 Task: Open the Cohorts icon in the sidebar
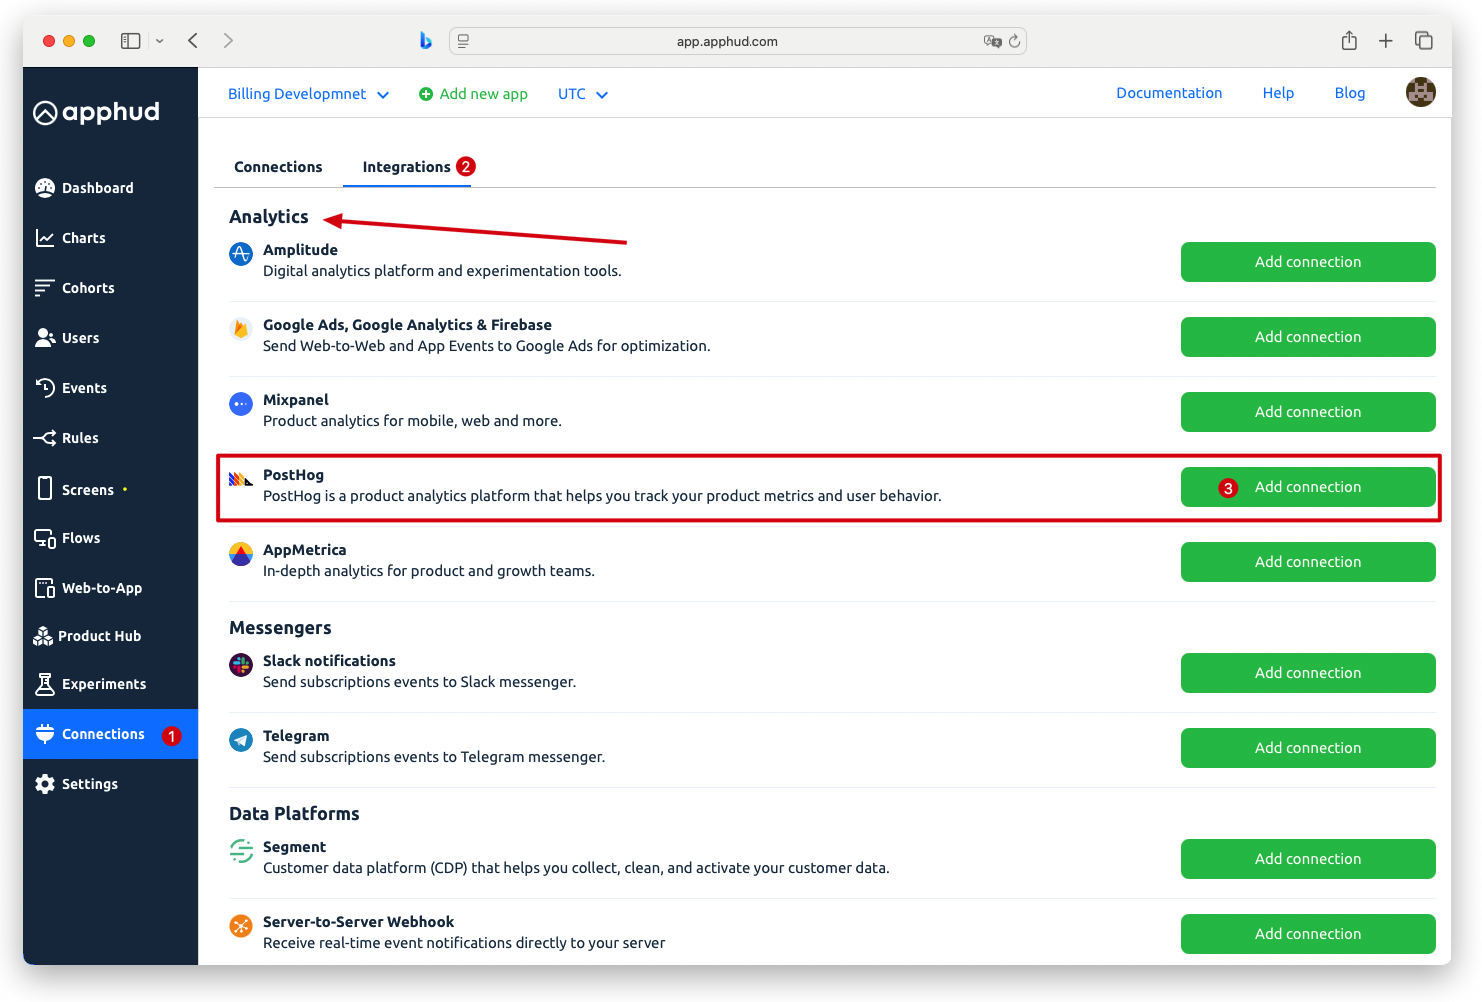point(44,288)
